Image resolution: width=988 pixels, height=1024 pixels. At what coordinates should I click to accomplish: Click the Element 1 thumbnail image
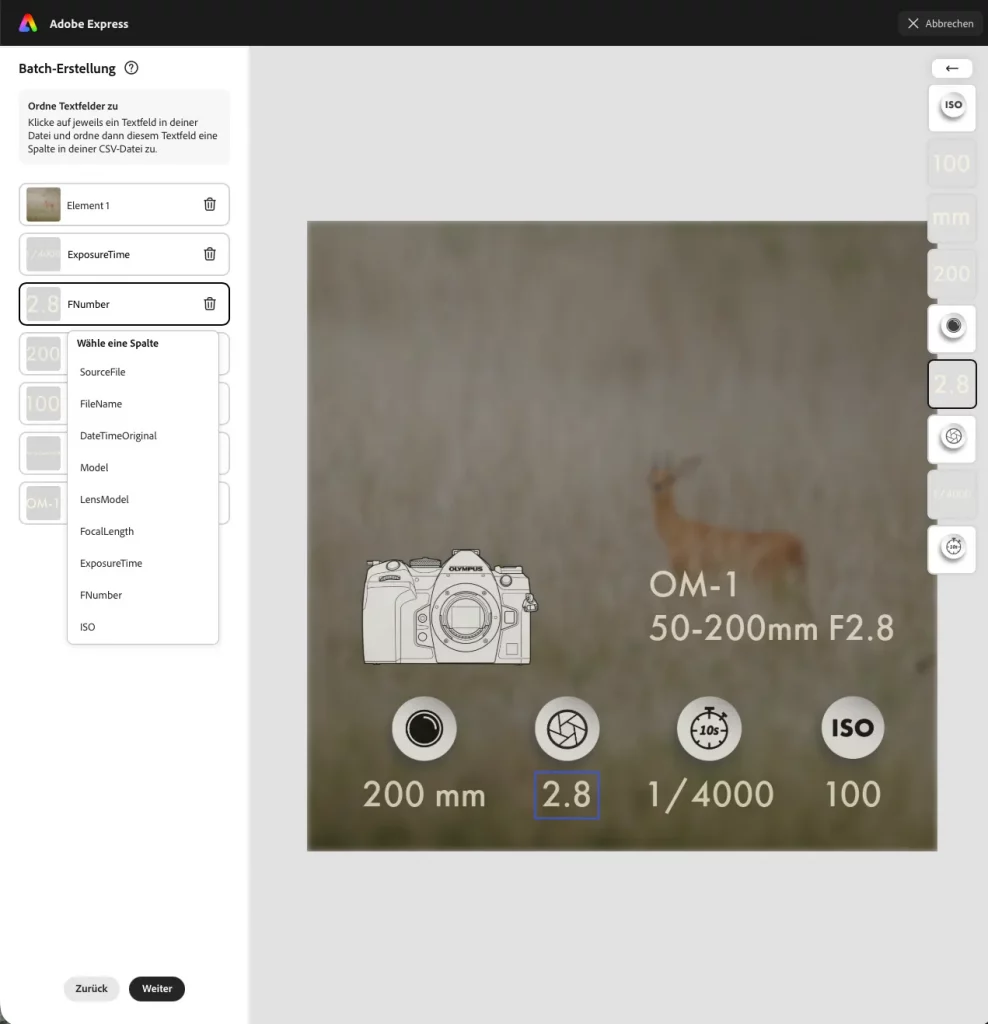41,204
